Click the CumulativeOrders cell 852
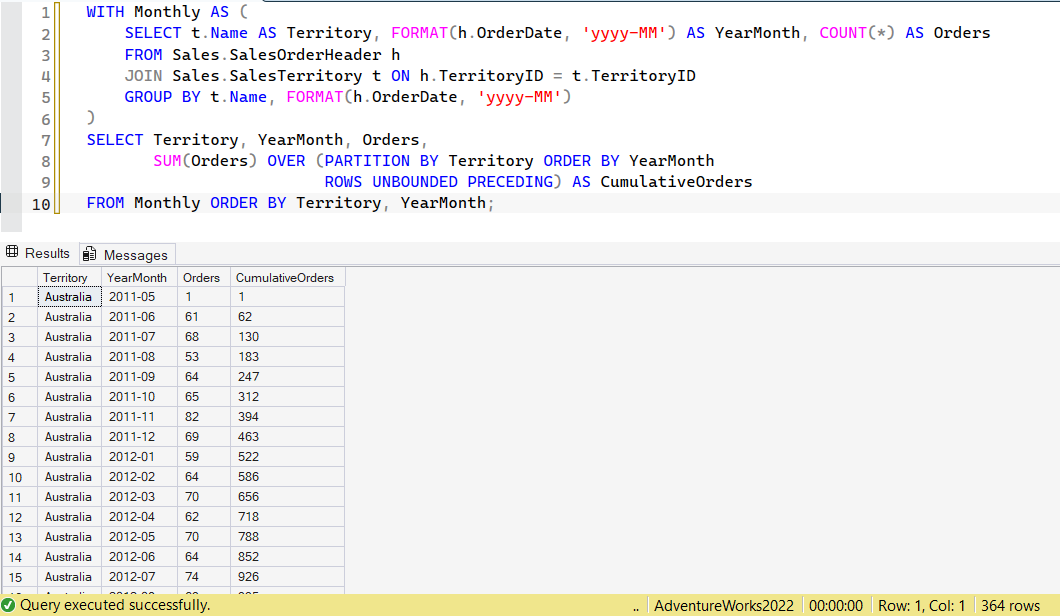This screenshot has width=1060, height=616. (x=287, y=556)
